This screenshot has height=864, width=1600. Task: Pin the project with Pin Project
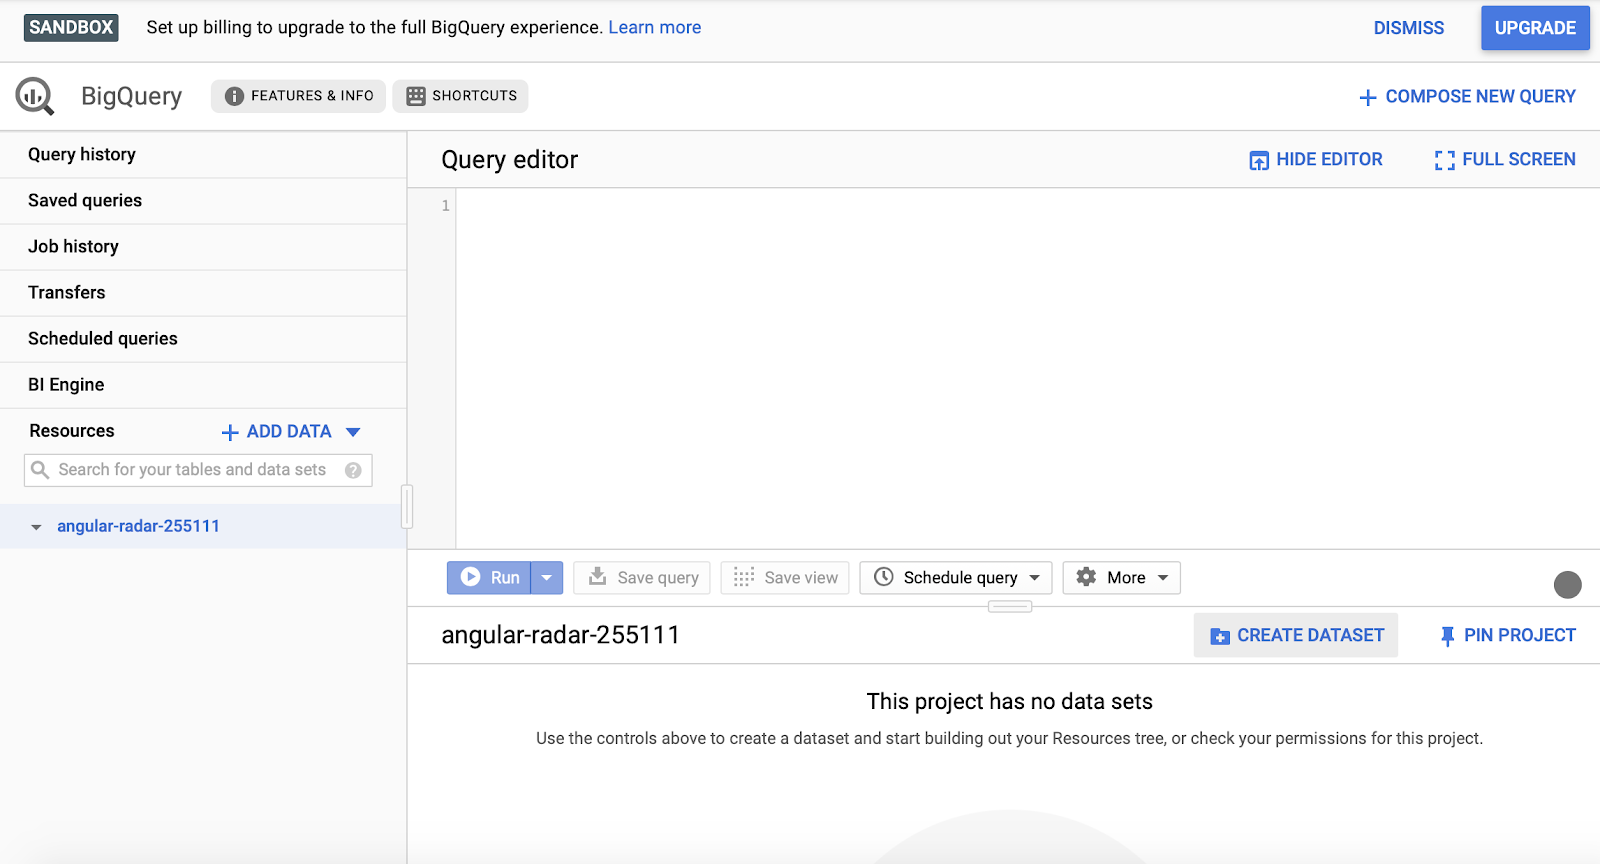(1507, 636)
